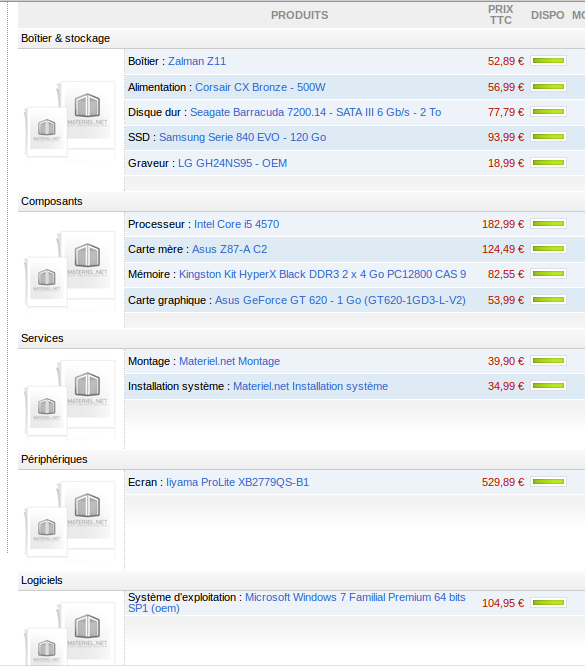Click the Services section header
The height and width of the screenshot is (666, 585).
[x=42, y=339]
